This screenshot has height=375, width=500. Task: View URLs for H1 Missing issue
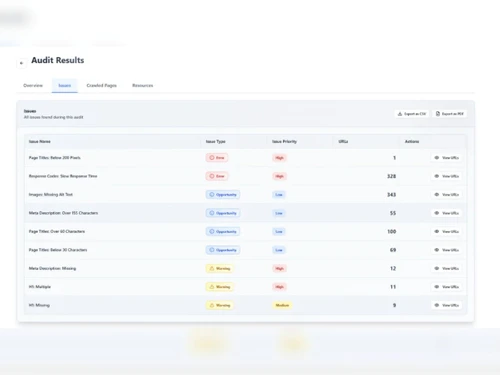point(447,305)
